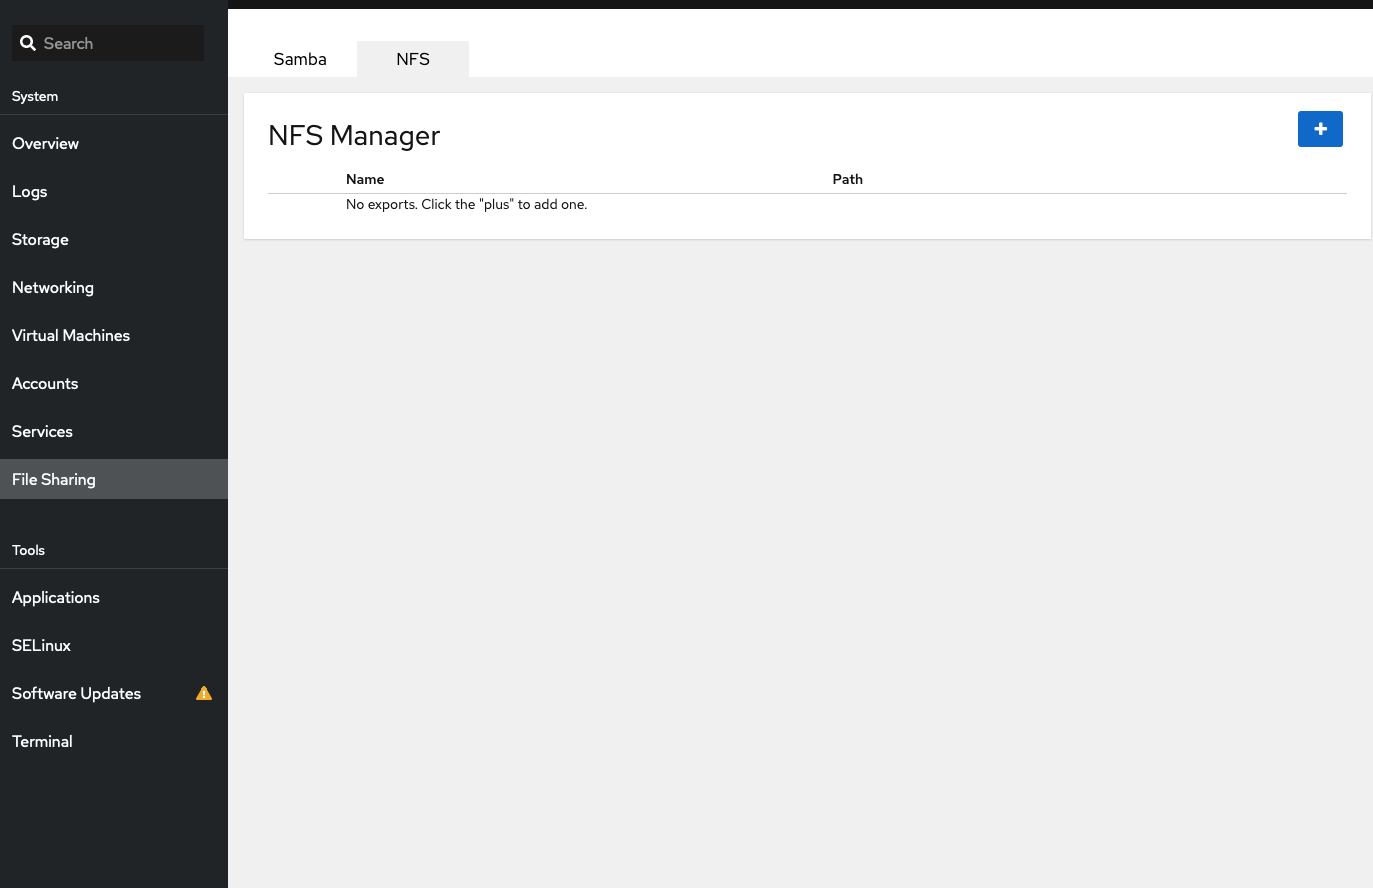Go to Logs in the sidebar
1373x888 pixels.
coord(114,191)
